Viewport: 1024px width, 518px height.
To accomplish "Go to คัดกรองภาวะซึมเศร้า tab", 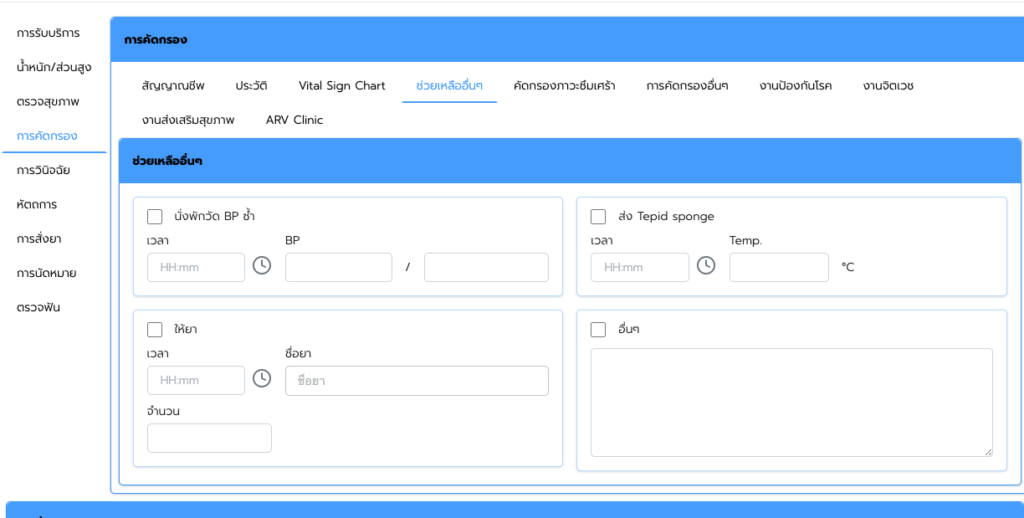I will (x=564, y=86).
